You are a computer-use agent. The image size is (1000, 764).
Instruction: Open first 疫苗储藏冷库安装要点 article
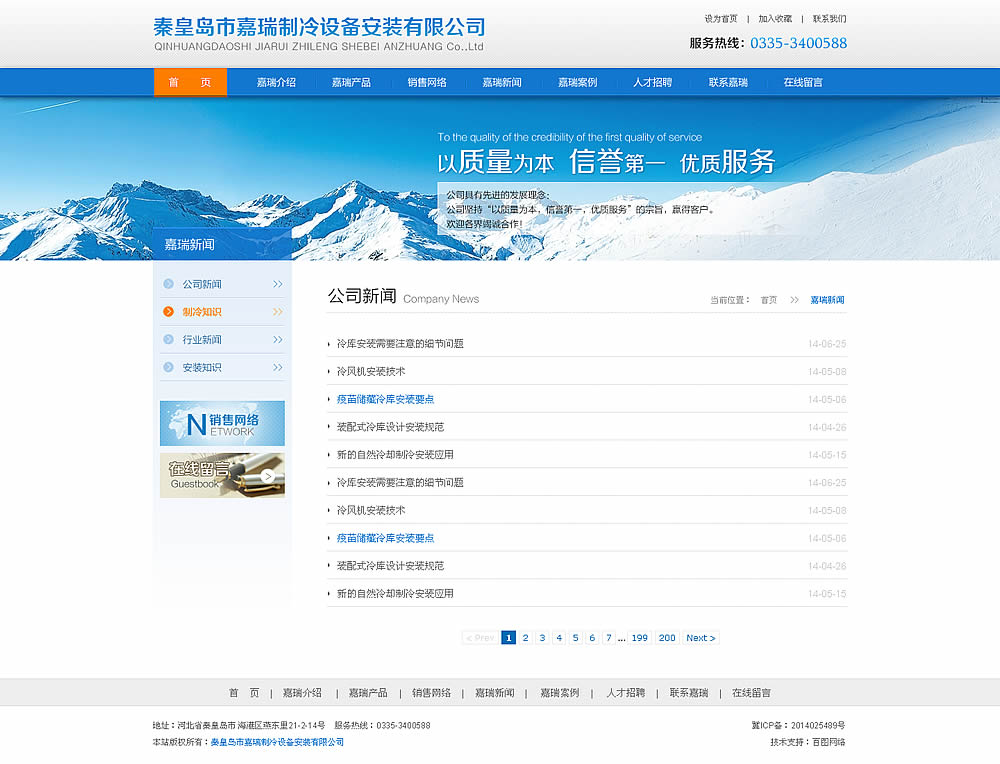385,399
